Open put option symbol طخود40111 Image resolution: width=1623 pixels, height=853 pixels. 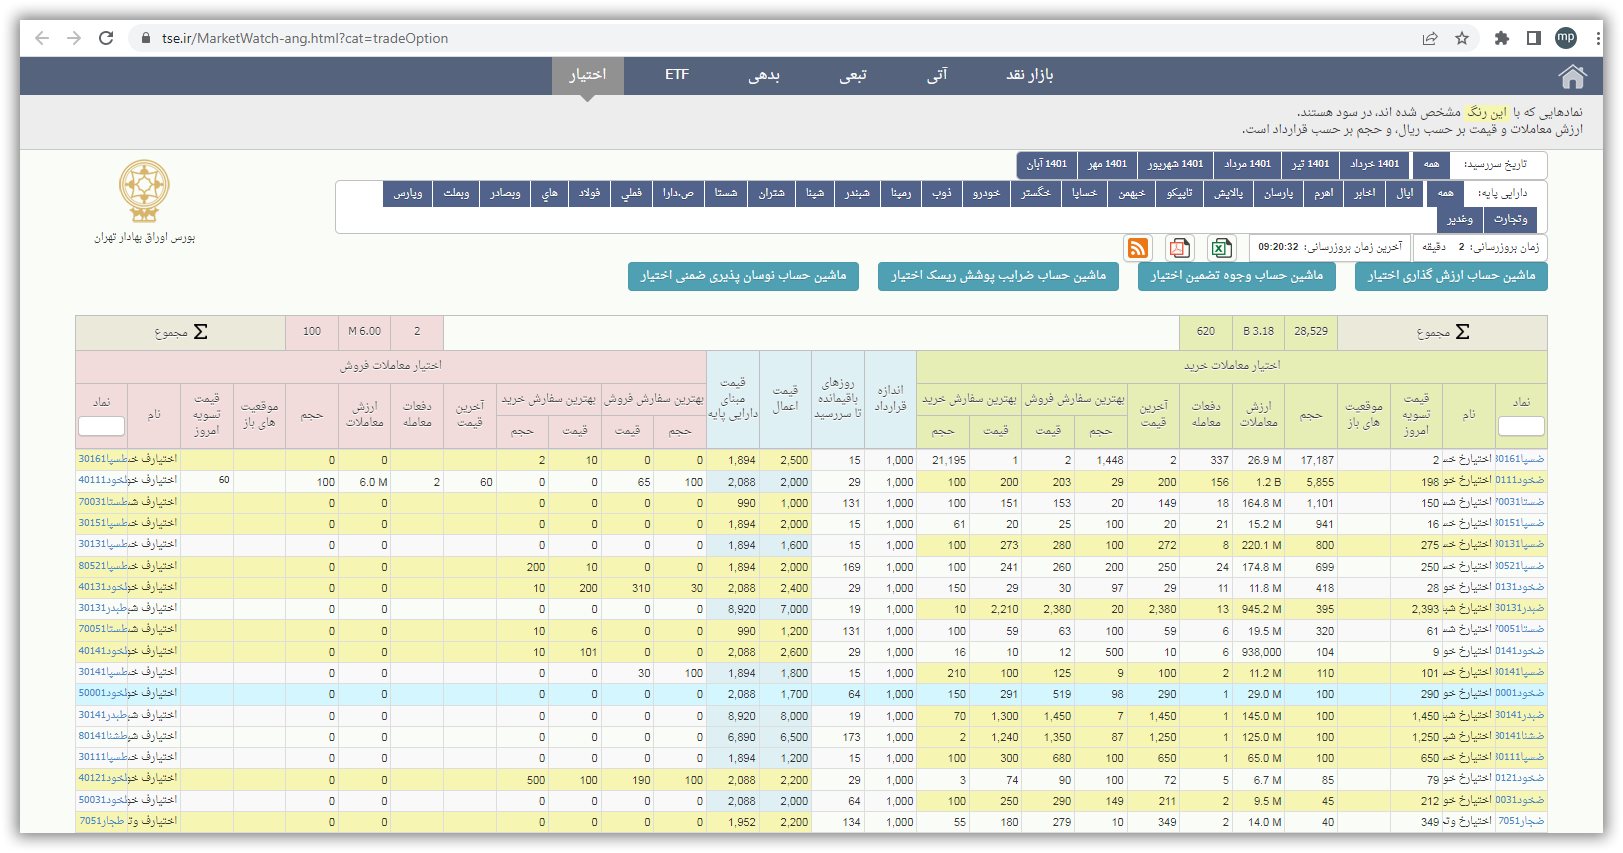(x=103, y=480)
